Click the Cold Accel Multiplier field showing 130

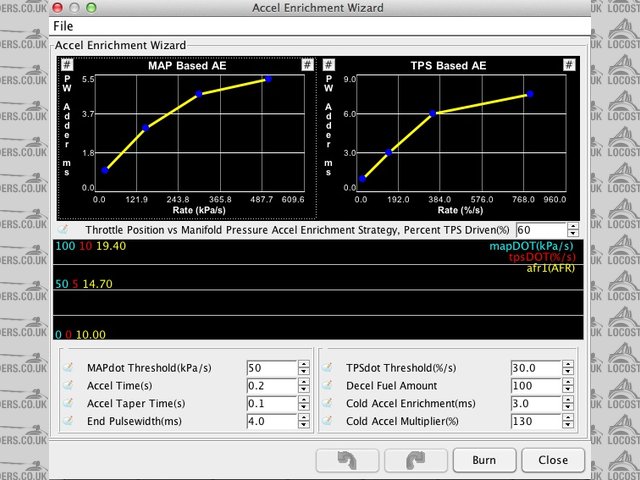click(536, 421)
